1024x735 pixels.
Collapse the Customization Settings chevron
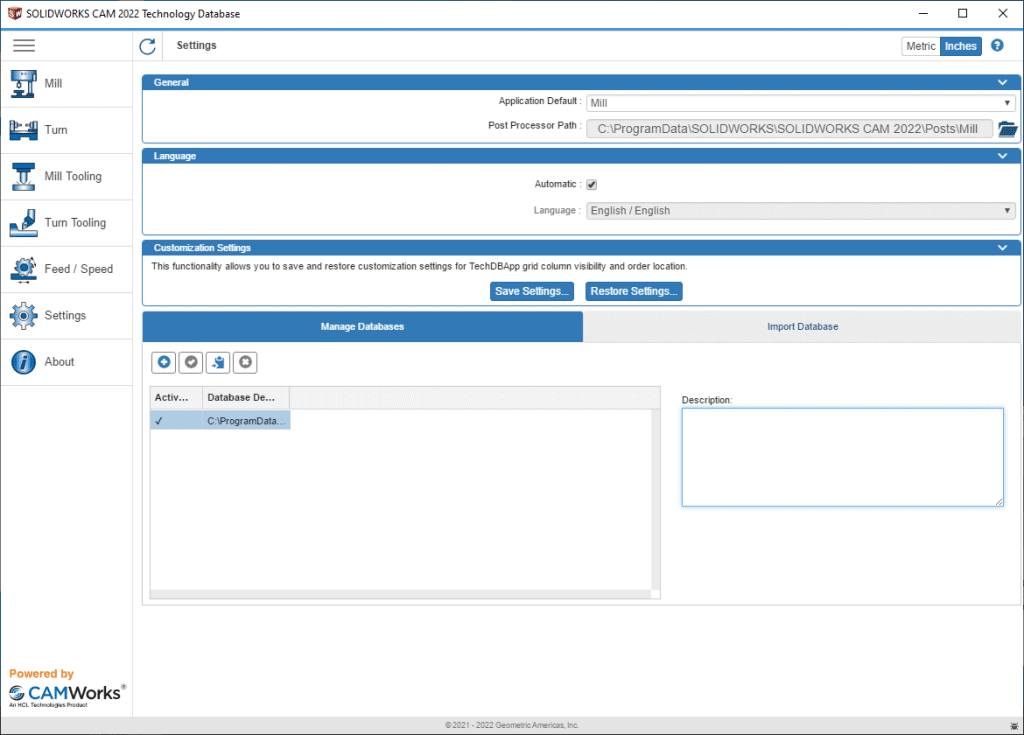[x=1002, y=248]
